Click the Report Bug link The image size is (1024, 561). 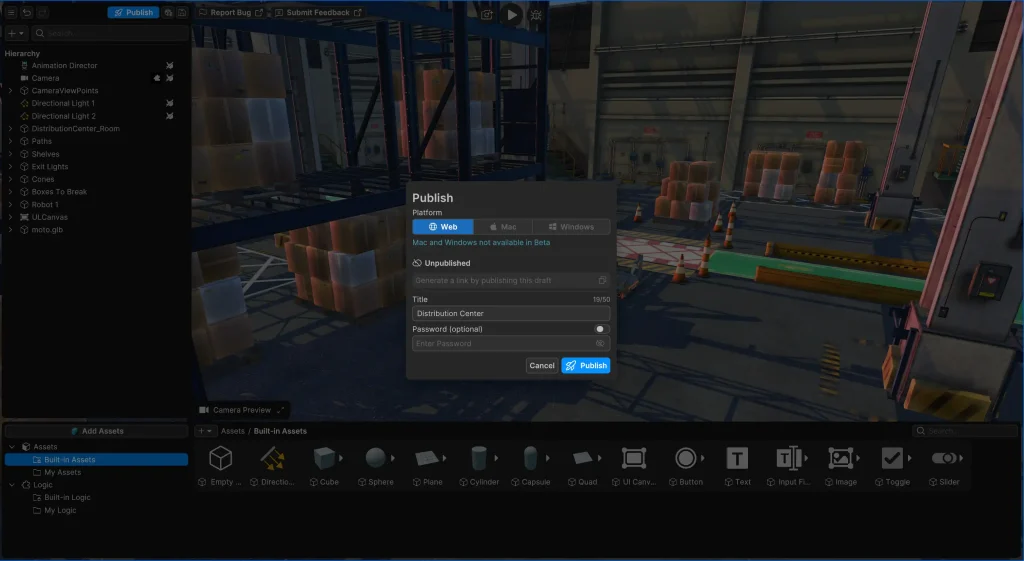coord(230,13)
